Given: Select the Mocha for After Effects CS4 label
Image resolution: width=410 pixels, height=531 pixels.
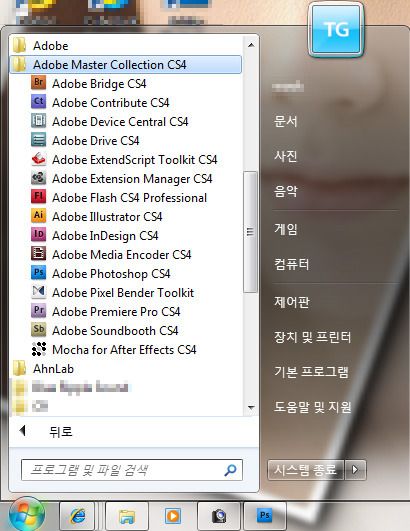Looking at the screenshot, I should pyautogui.click(x=124, y=349).
